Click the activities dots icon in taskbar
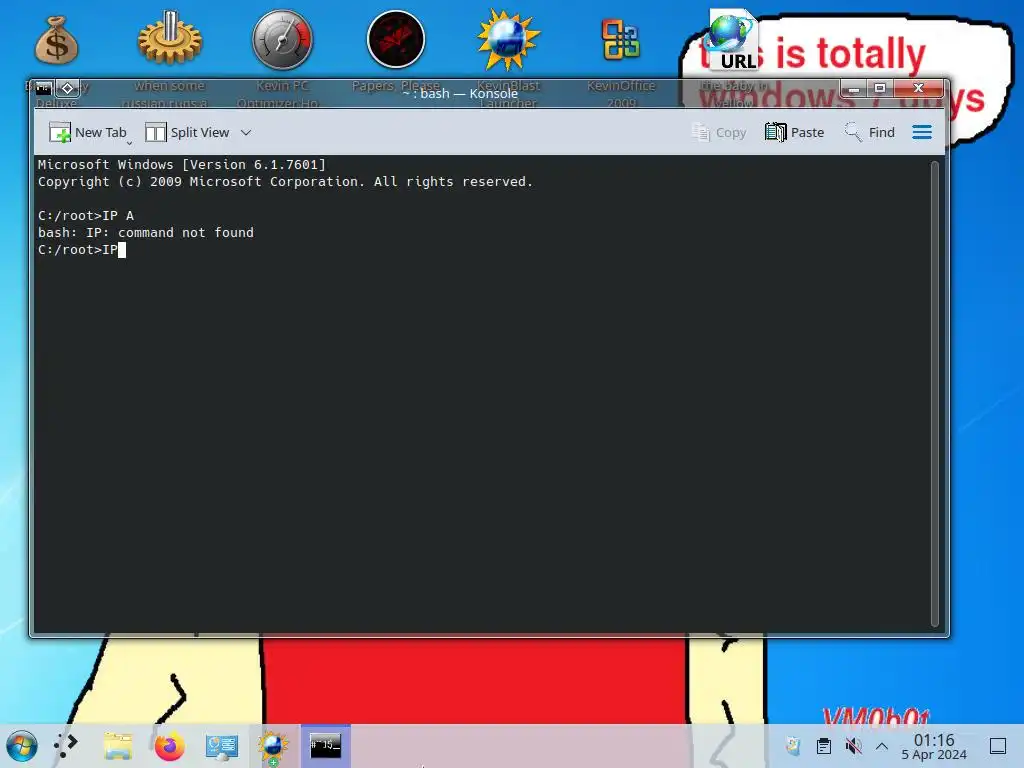This screenshot has height=768, width=1024. point(66,746)
